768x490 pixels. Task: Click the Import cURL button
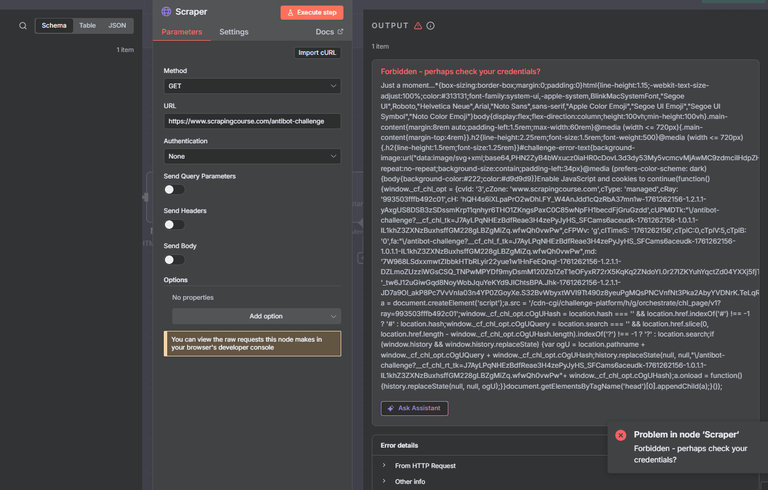coord(317,52)
